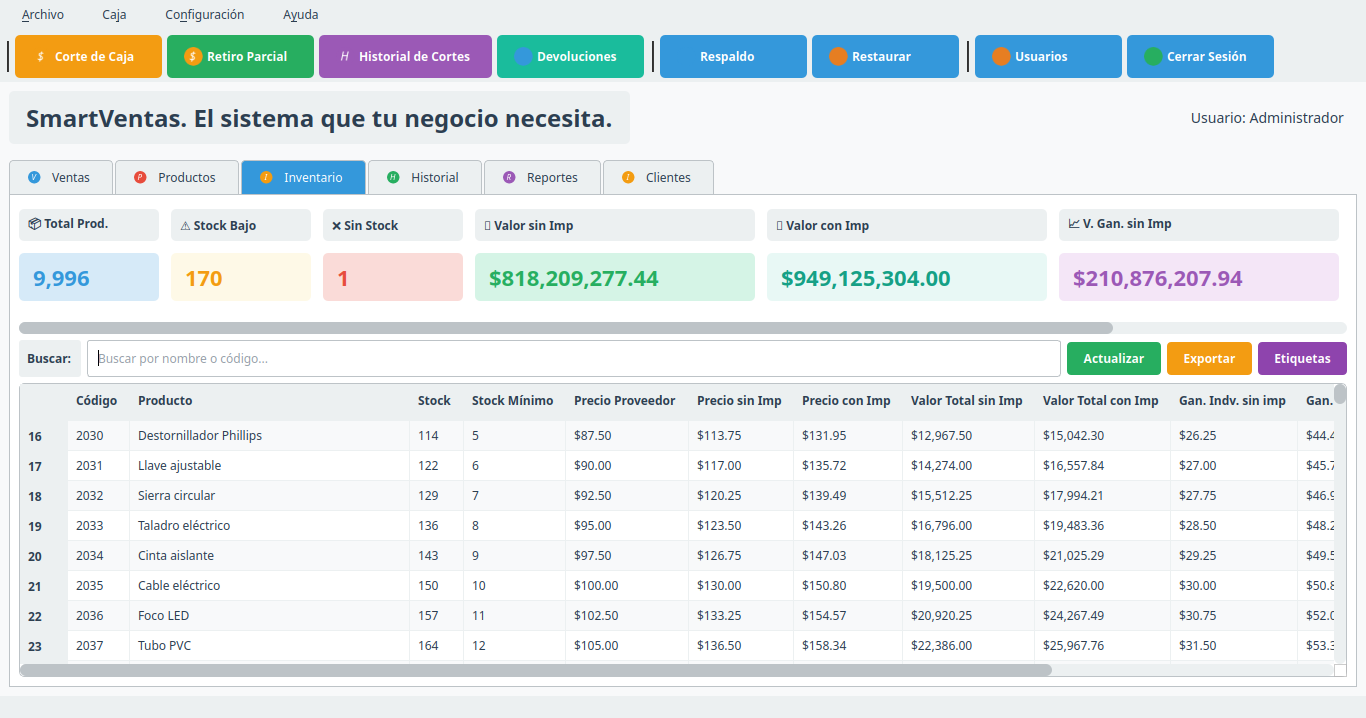
Task: Click the orange icon on Clientes tab
Action: click(628, 177)
